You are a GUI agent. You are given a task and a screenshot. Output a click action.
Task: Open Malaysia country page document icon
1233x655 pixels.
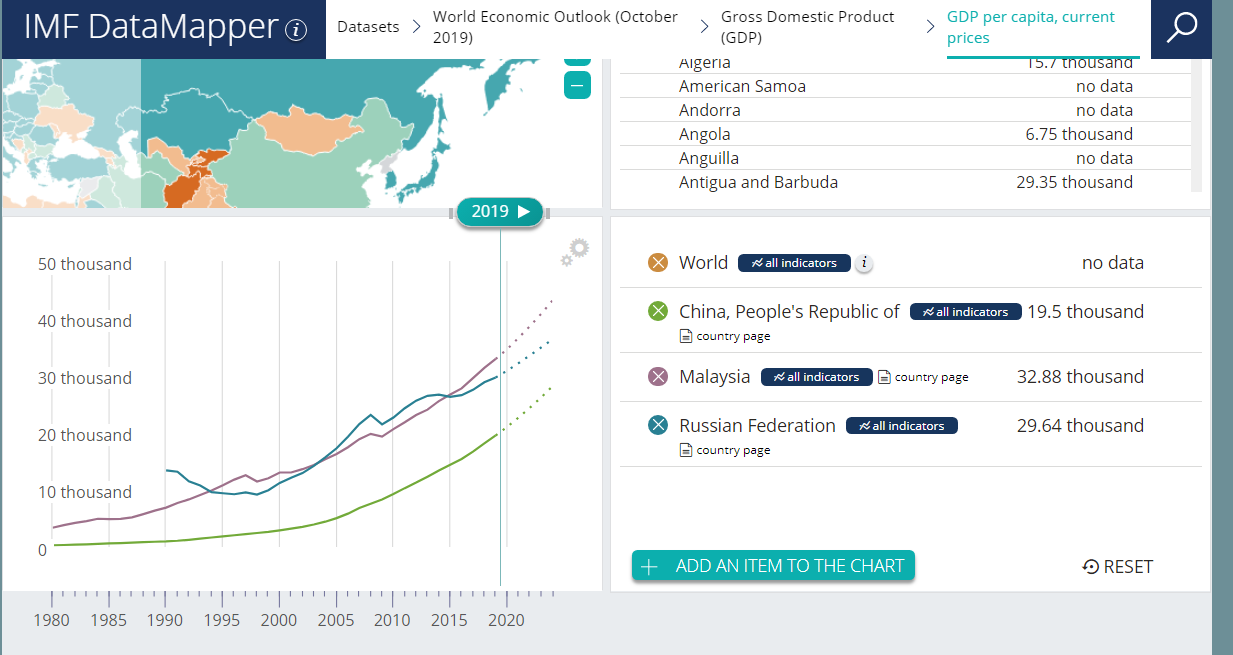click(x=884, y=377)
